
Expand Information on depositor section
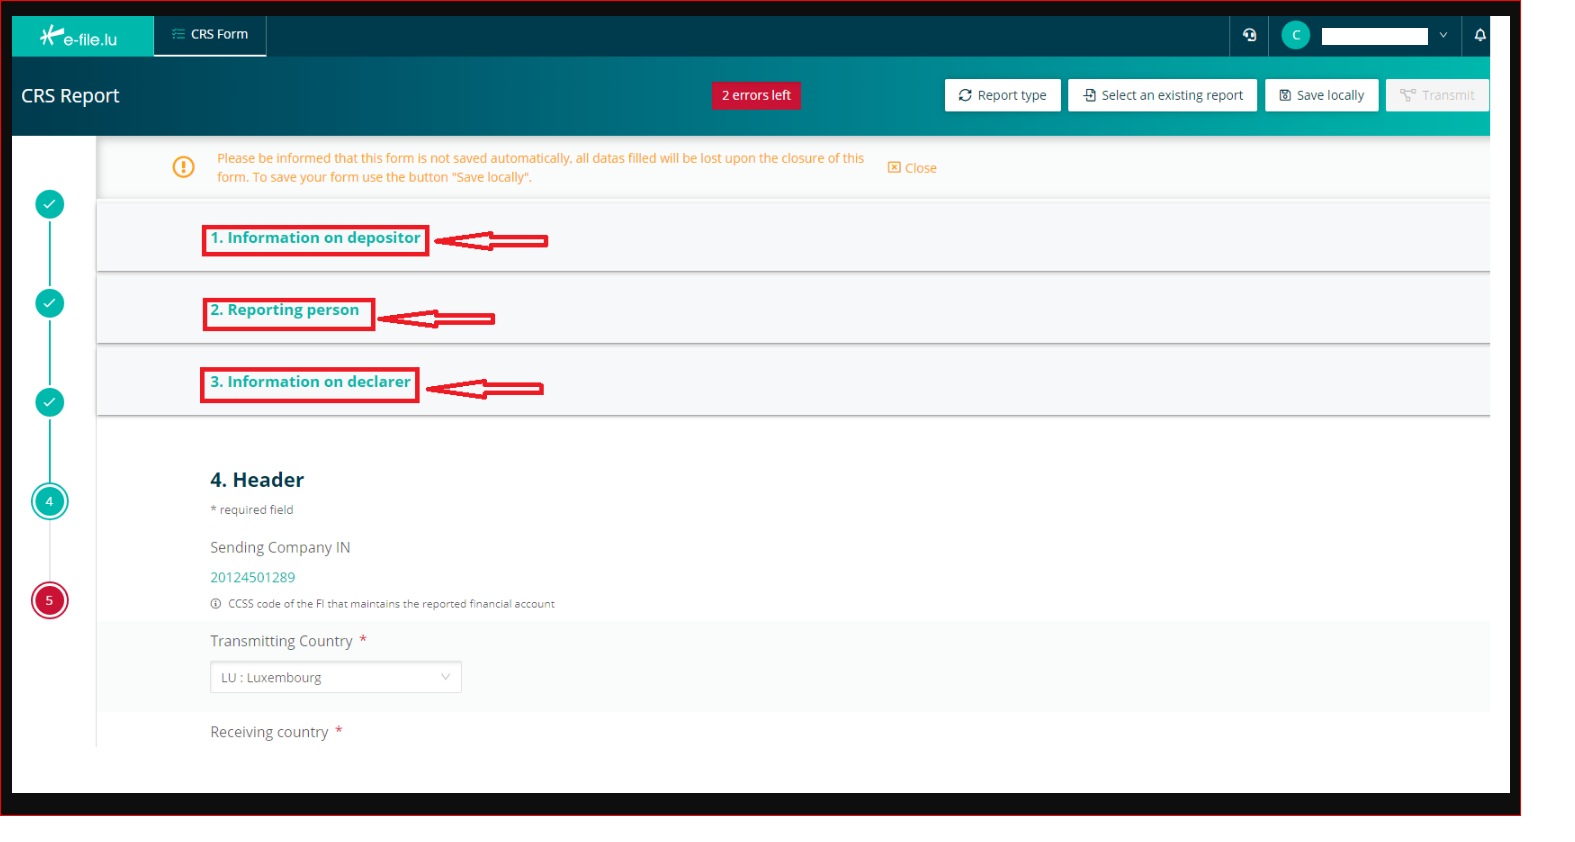click(315, 238)
